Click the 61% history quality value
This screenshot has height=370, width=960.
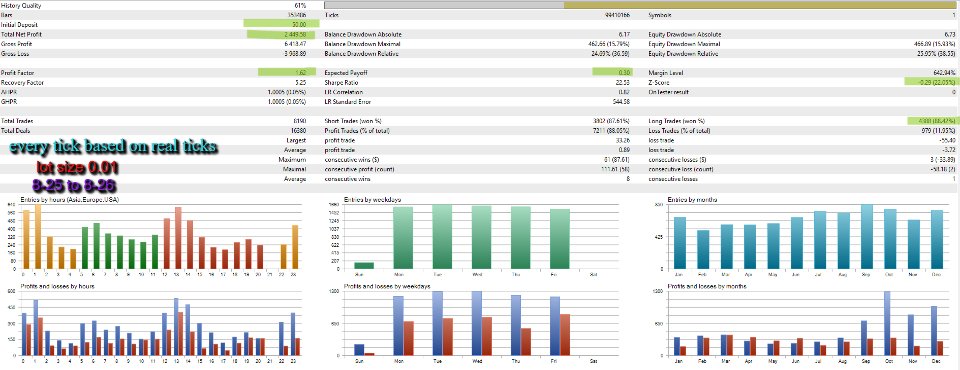[300, 6]
